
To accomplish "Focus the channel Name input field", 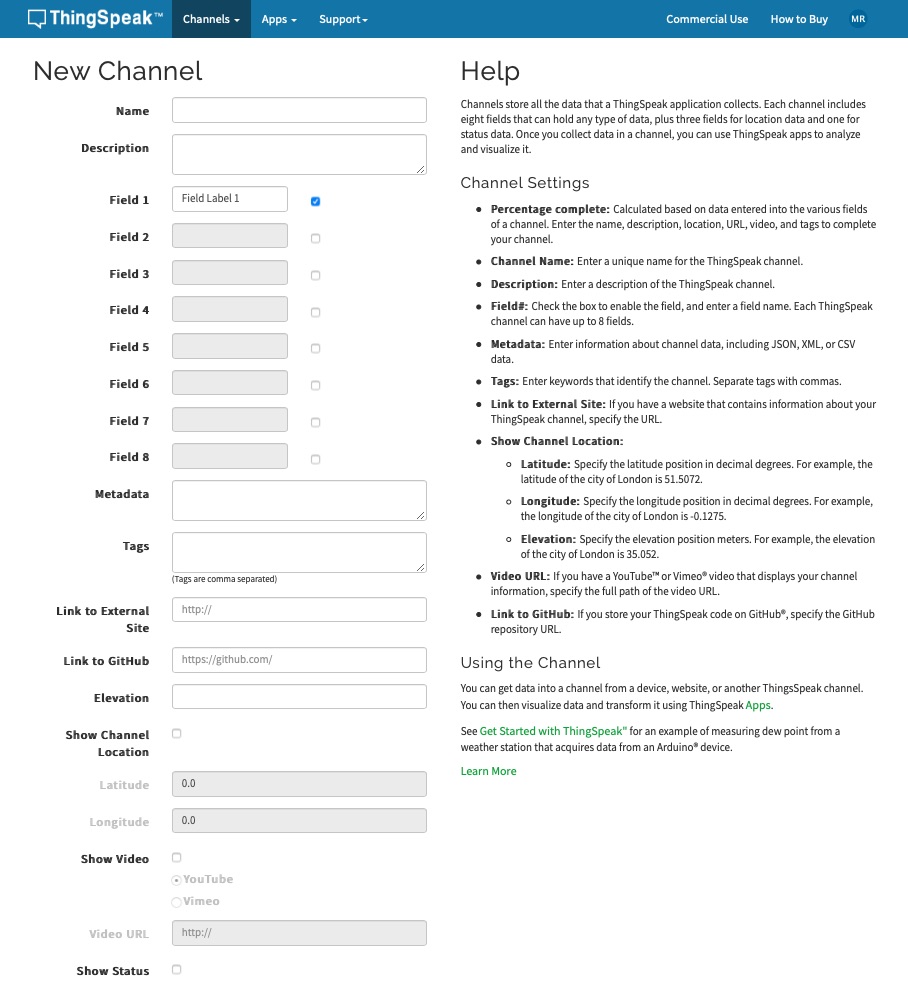I will pos(299,110).
